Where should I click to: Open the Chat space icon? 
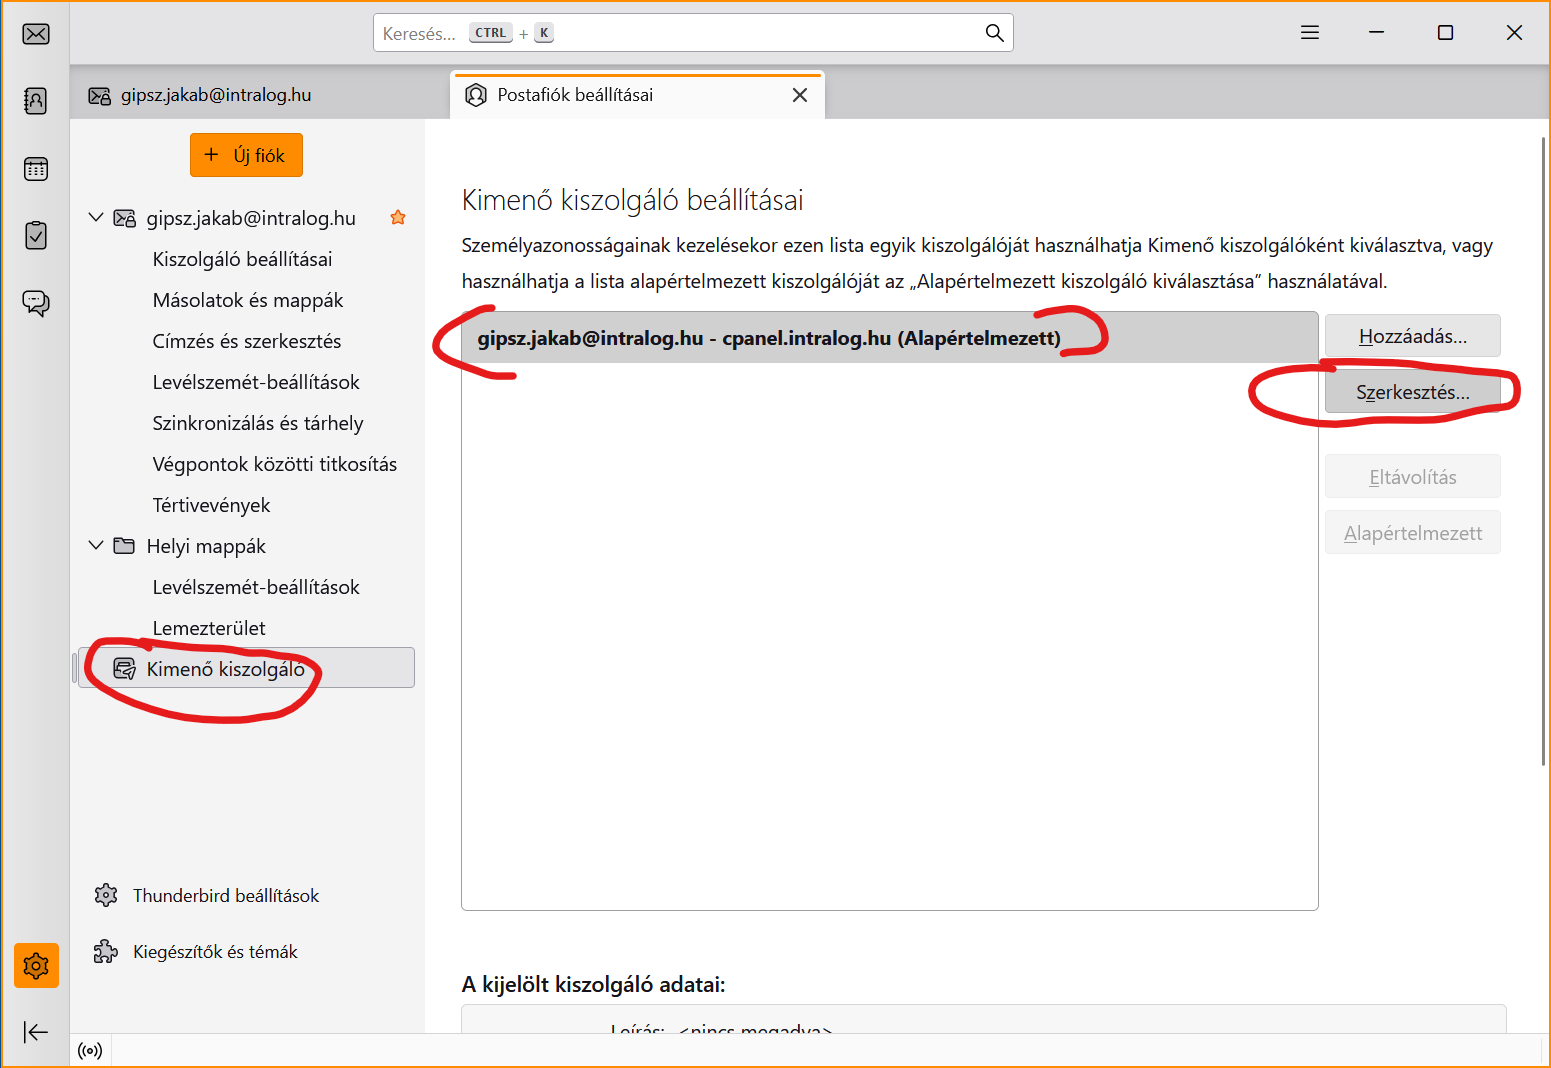tap(36, 303)
